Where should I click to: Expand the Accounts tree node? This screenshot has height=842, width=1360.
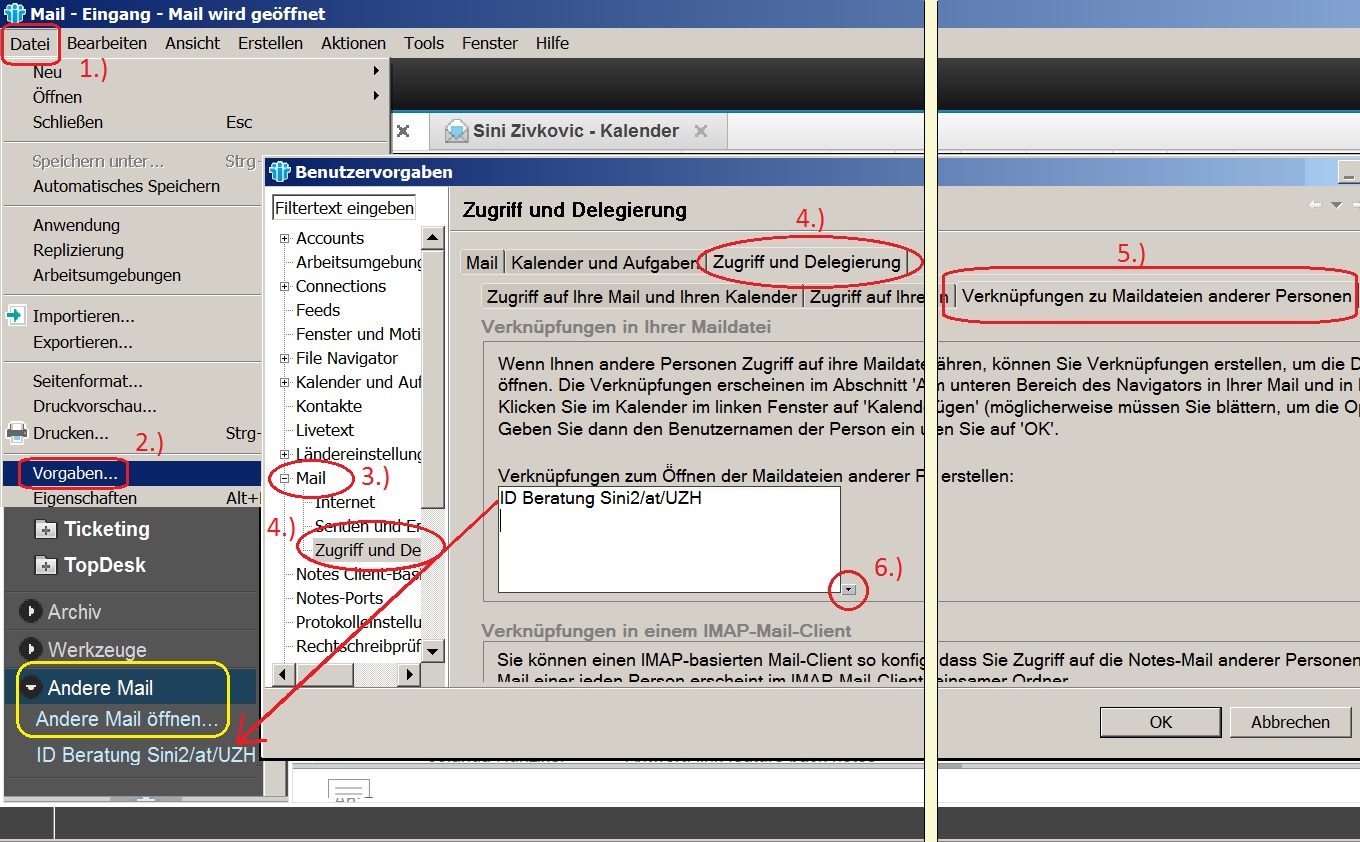285,239
